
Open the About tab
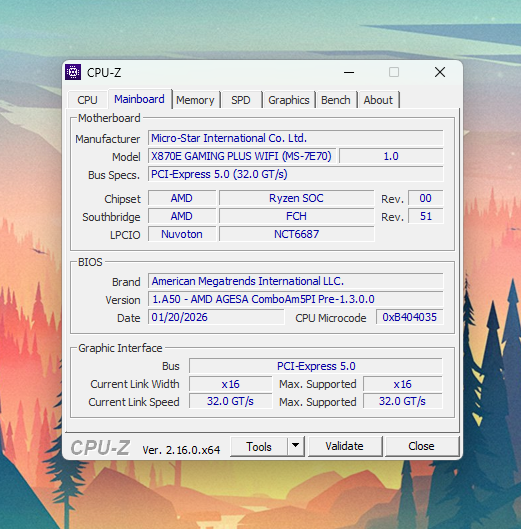[378, 100]
